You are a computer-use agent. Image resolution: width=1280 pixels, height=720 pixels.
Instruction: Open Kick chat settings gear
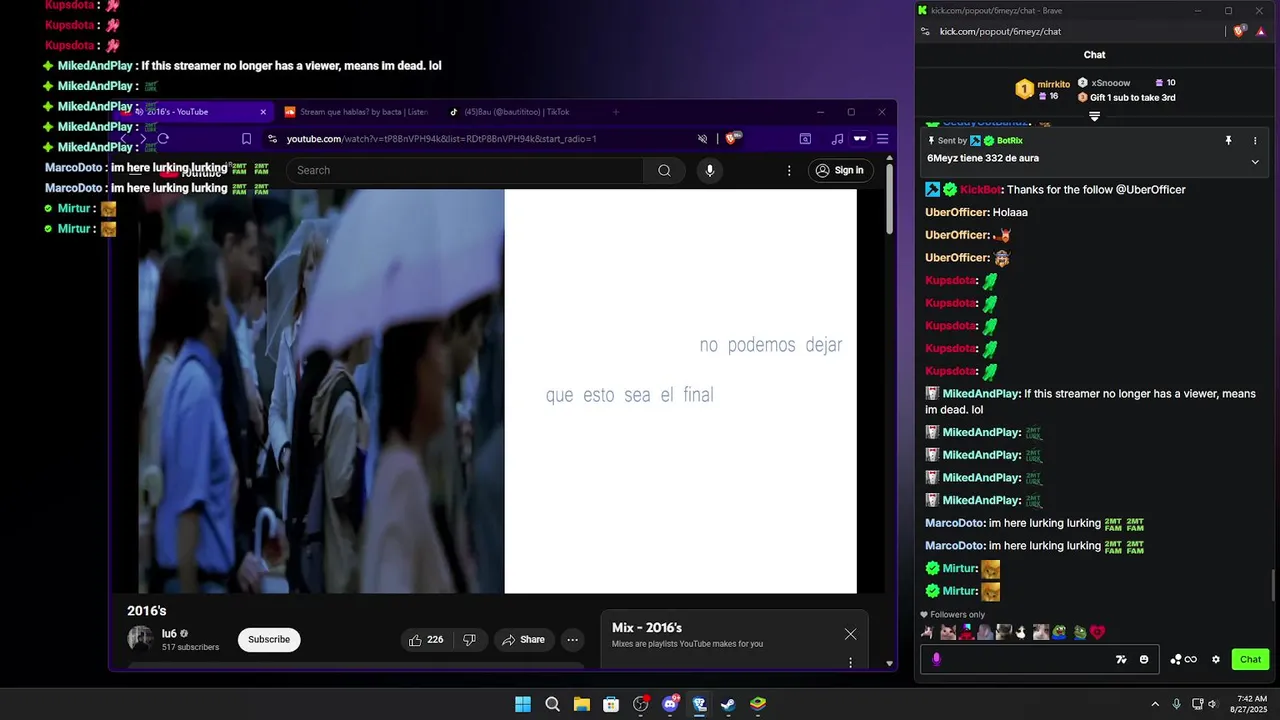[x=1216, y=660]
